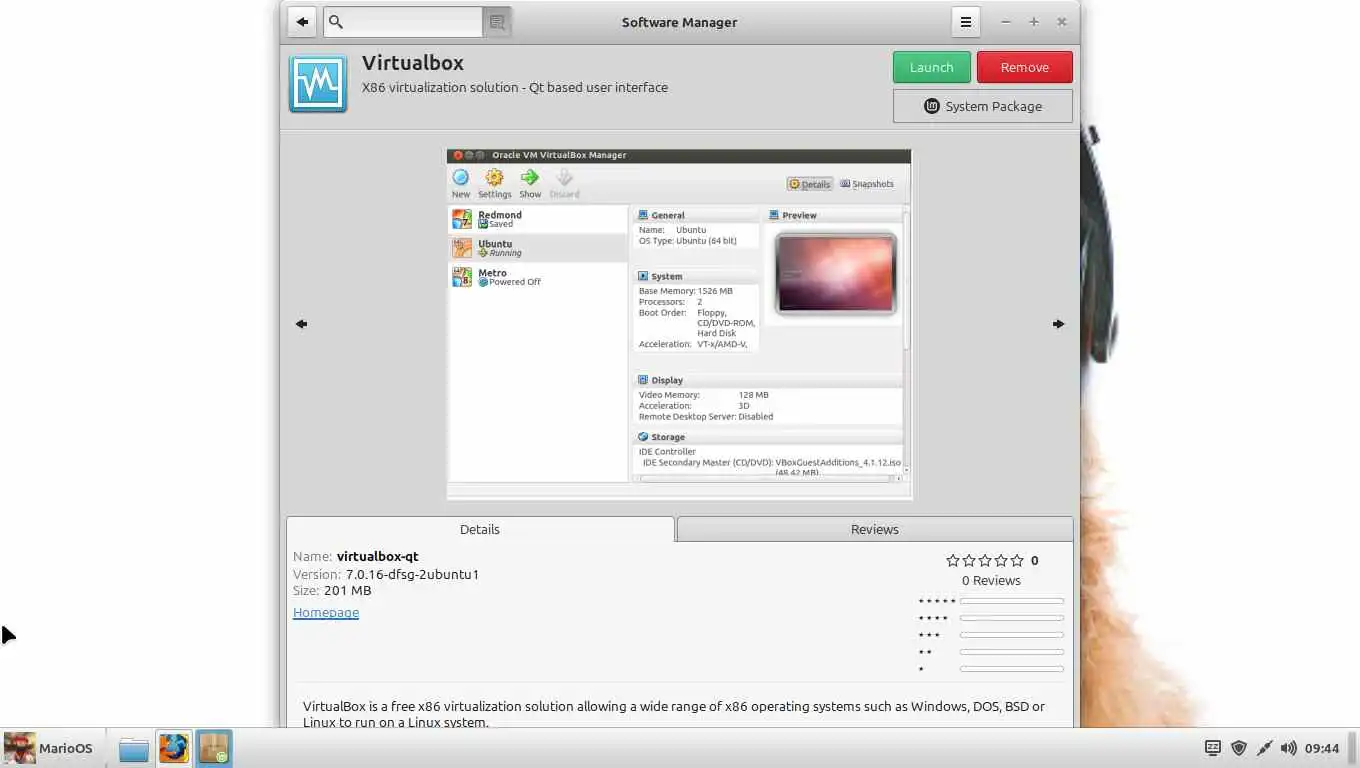The height and width of the screenshot is (768, 1360).
Task: Switch to the Details tab
Action: pyautogui.click(x=480, y=529)
